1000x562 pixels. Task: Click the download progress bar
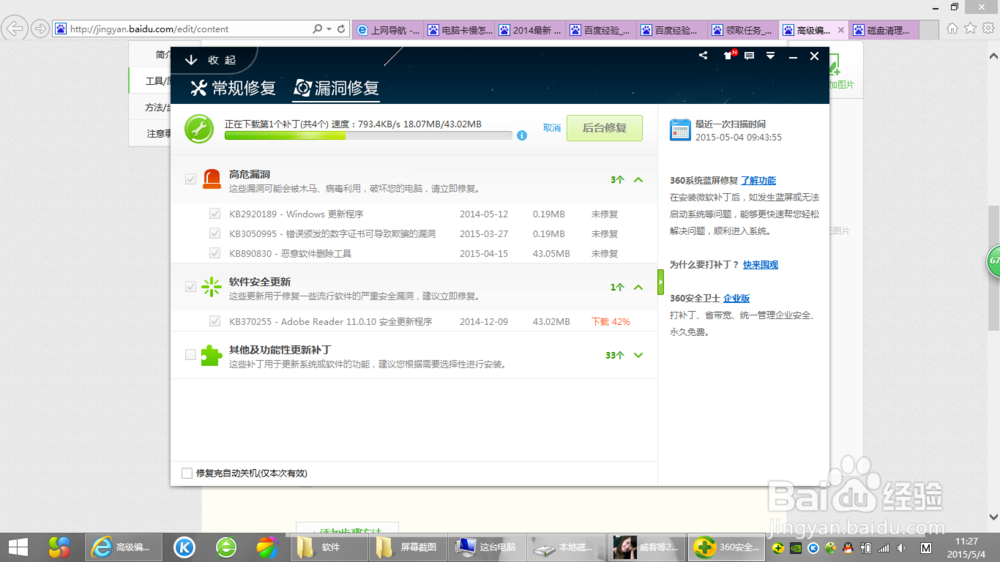point(368,135)
